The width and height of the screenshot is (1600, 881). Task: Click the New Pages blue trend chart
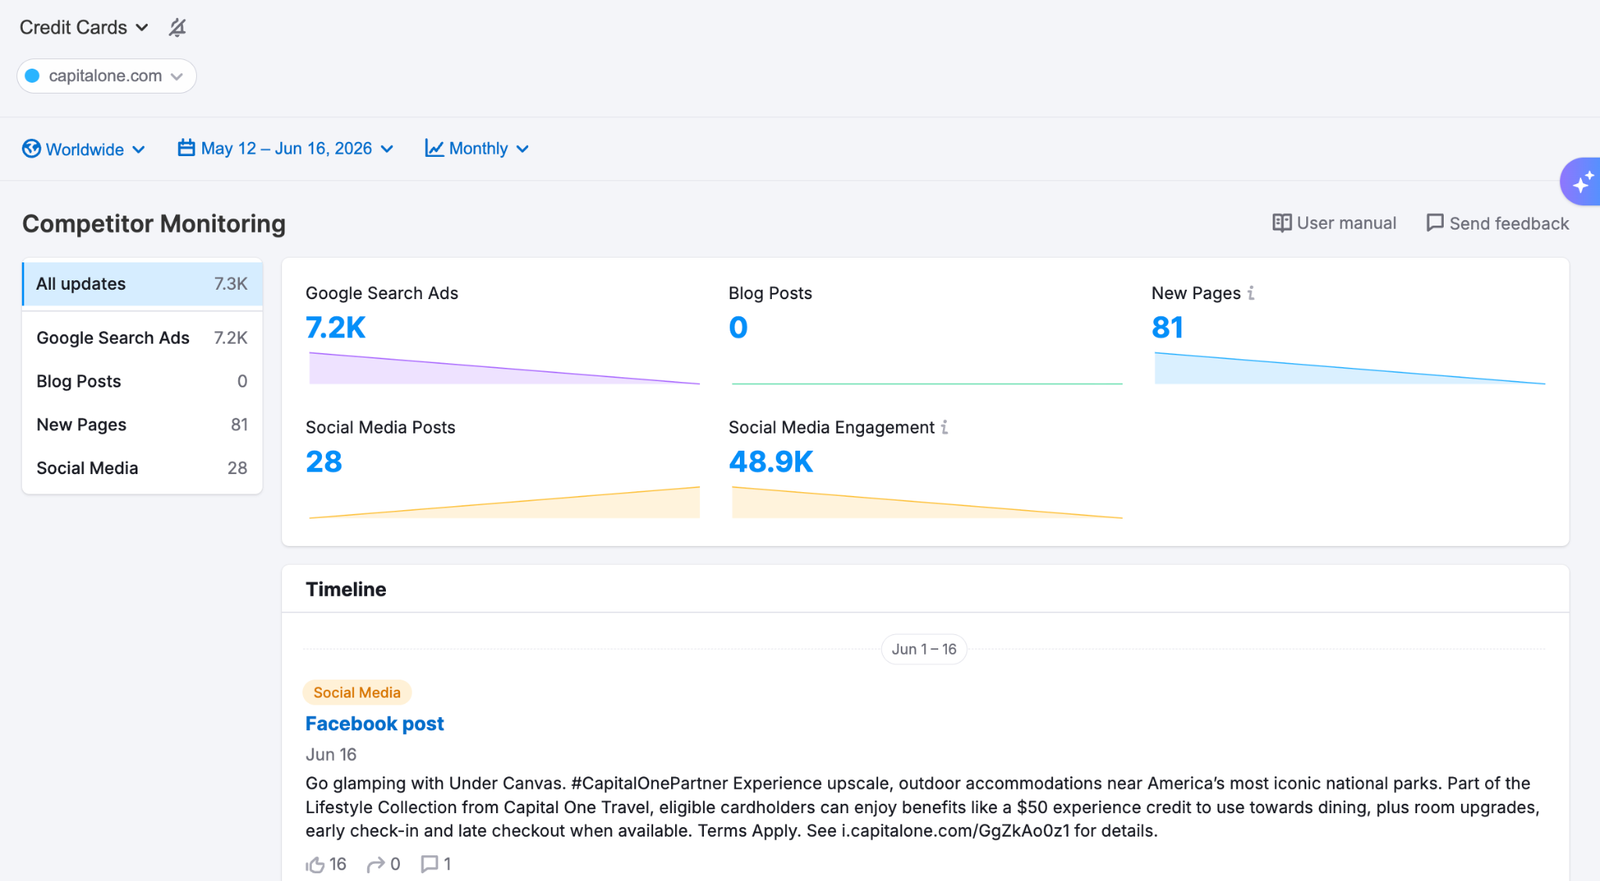1350,368
